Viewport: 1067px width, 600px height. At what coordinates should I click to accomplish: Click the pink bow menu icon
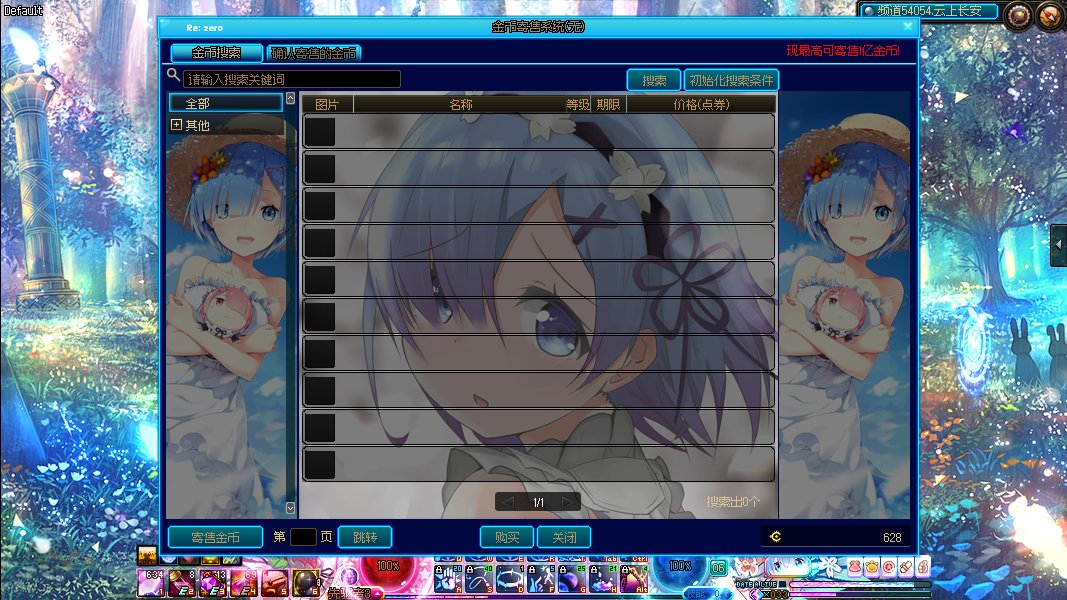(x=855, y=567)
